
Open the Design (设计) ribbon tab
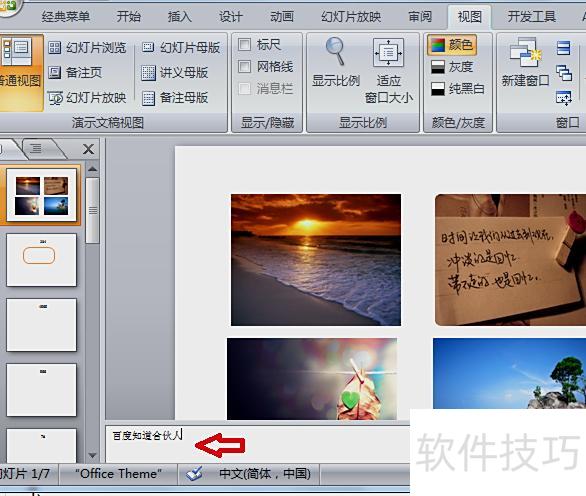click(x=231, y=16)
